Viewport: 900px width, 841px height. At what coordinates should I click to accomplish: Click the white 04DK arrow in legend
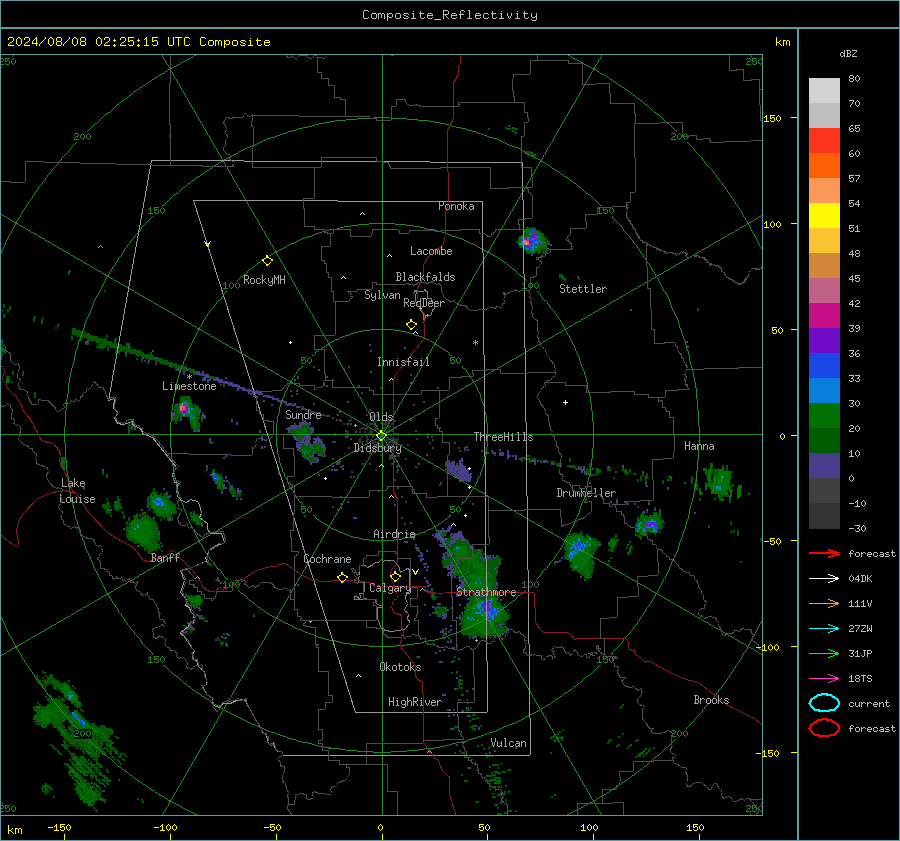pyautogui.click(x=824, y=579)
